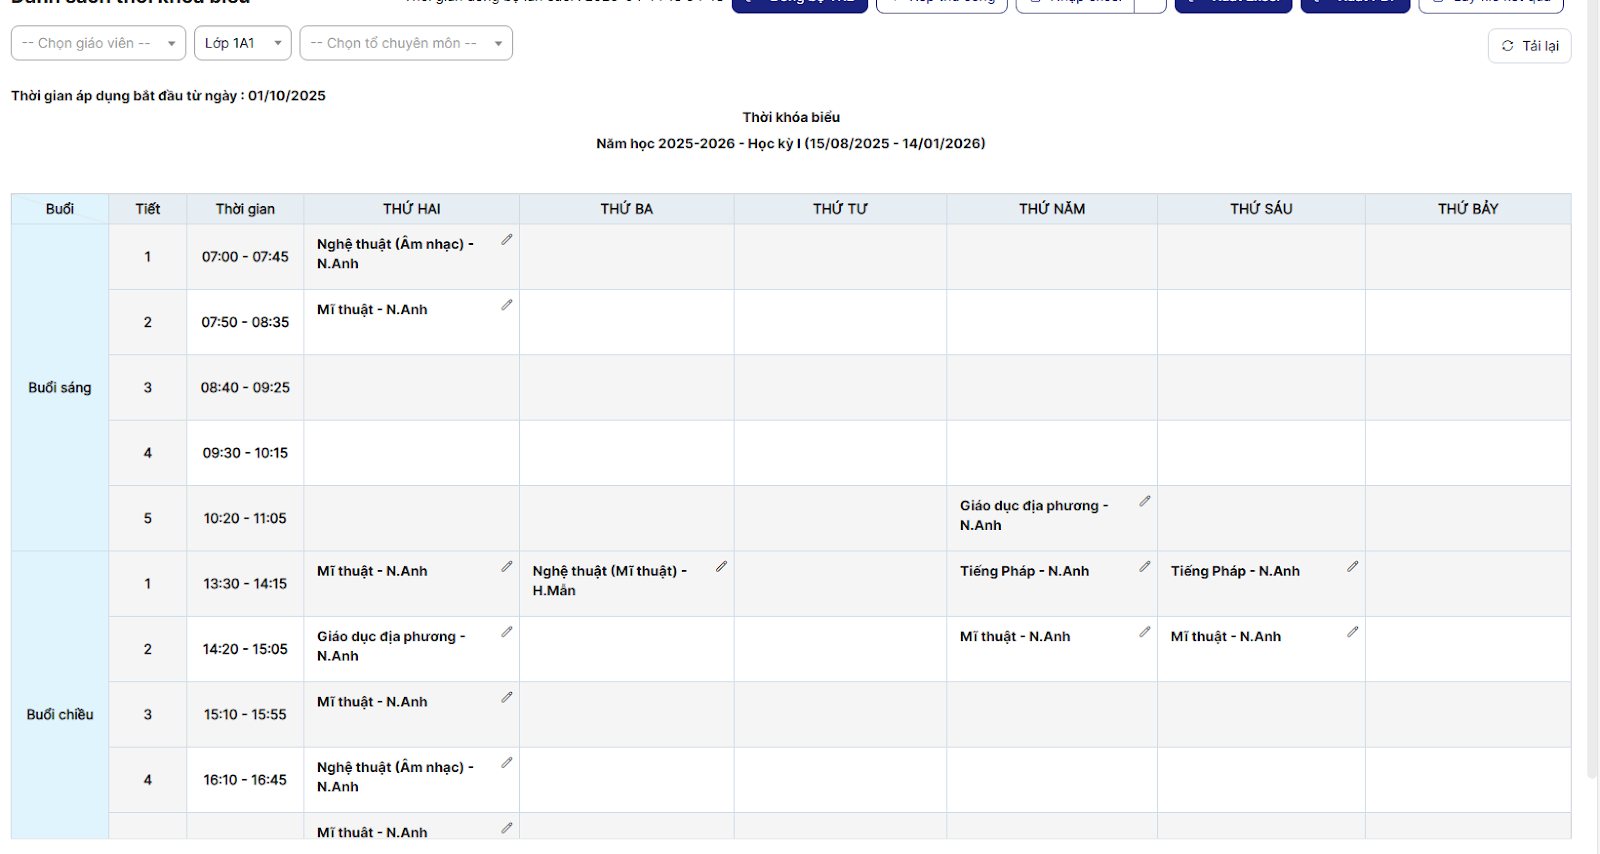The image size is (1600, 854).
Task: Edit Monday 13:30 Mĩ thuật lesson
Action: point(507,567)
